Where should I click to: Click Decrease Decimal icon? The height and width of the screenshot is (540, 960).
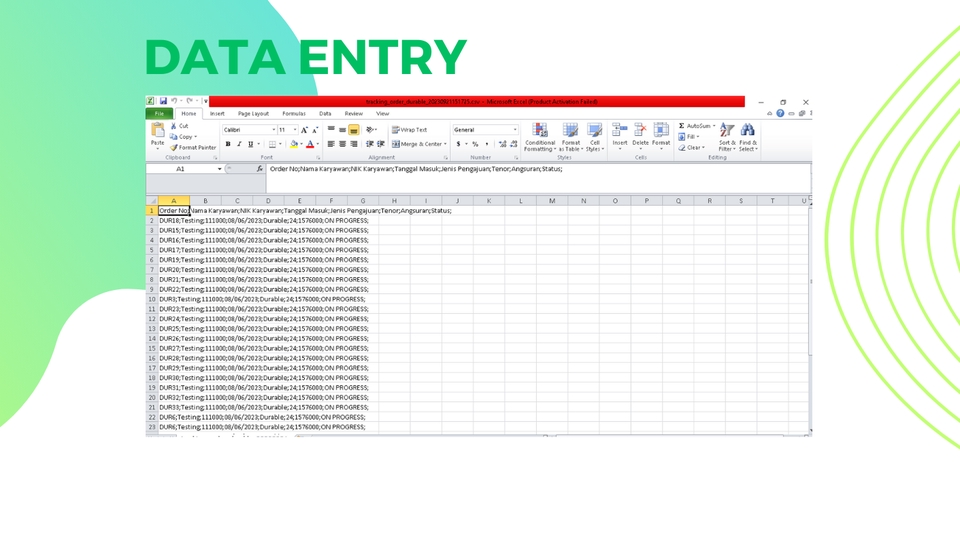pyautogui.click(x=514, y=144)
